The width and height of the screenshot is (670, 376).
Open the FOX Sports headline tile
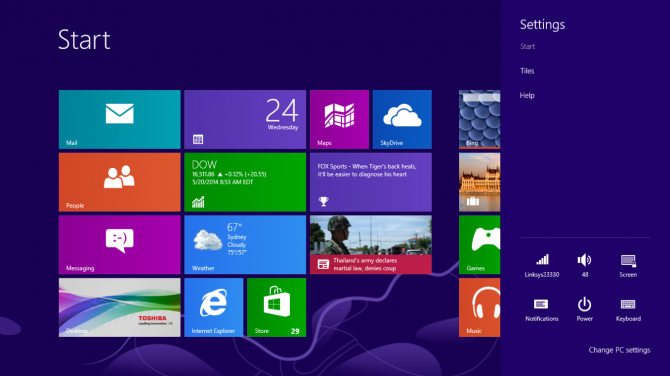pyautogui.click(x=370, y=182)
